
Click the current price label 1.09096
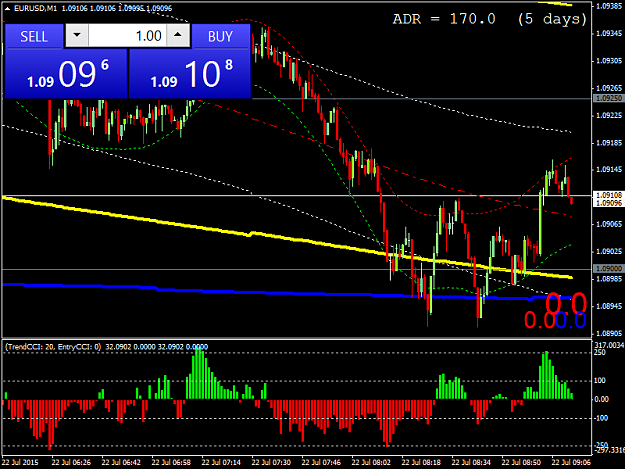point(608,203)
